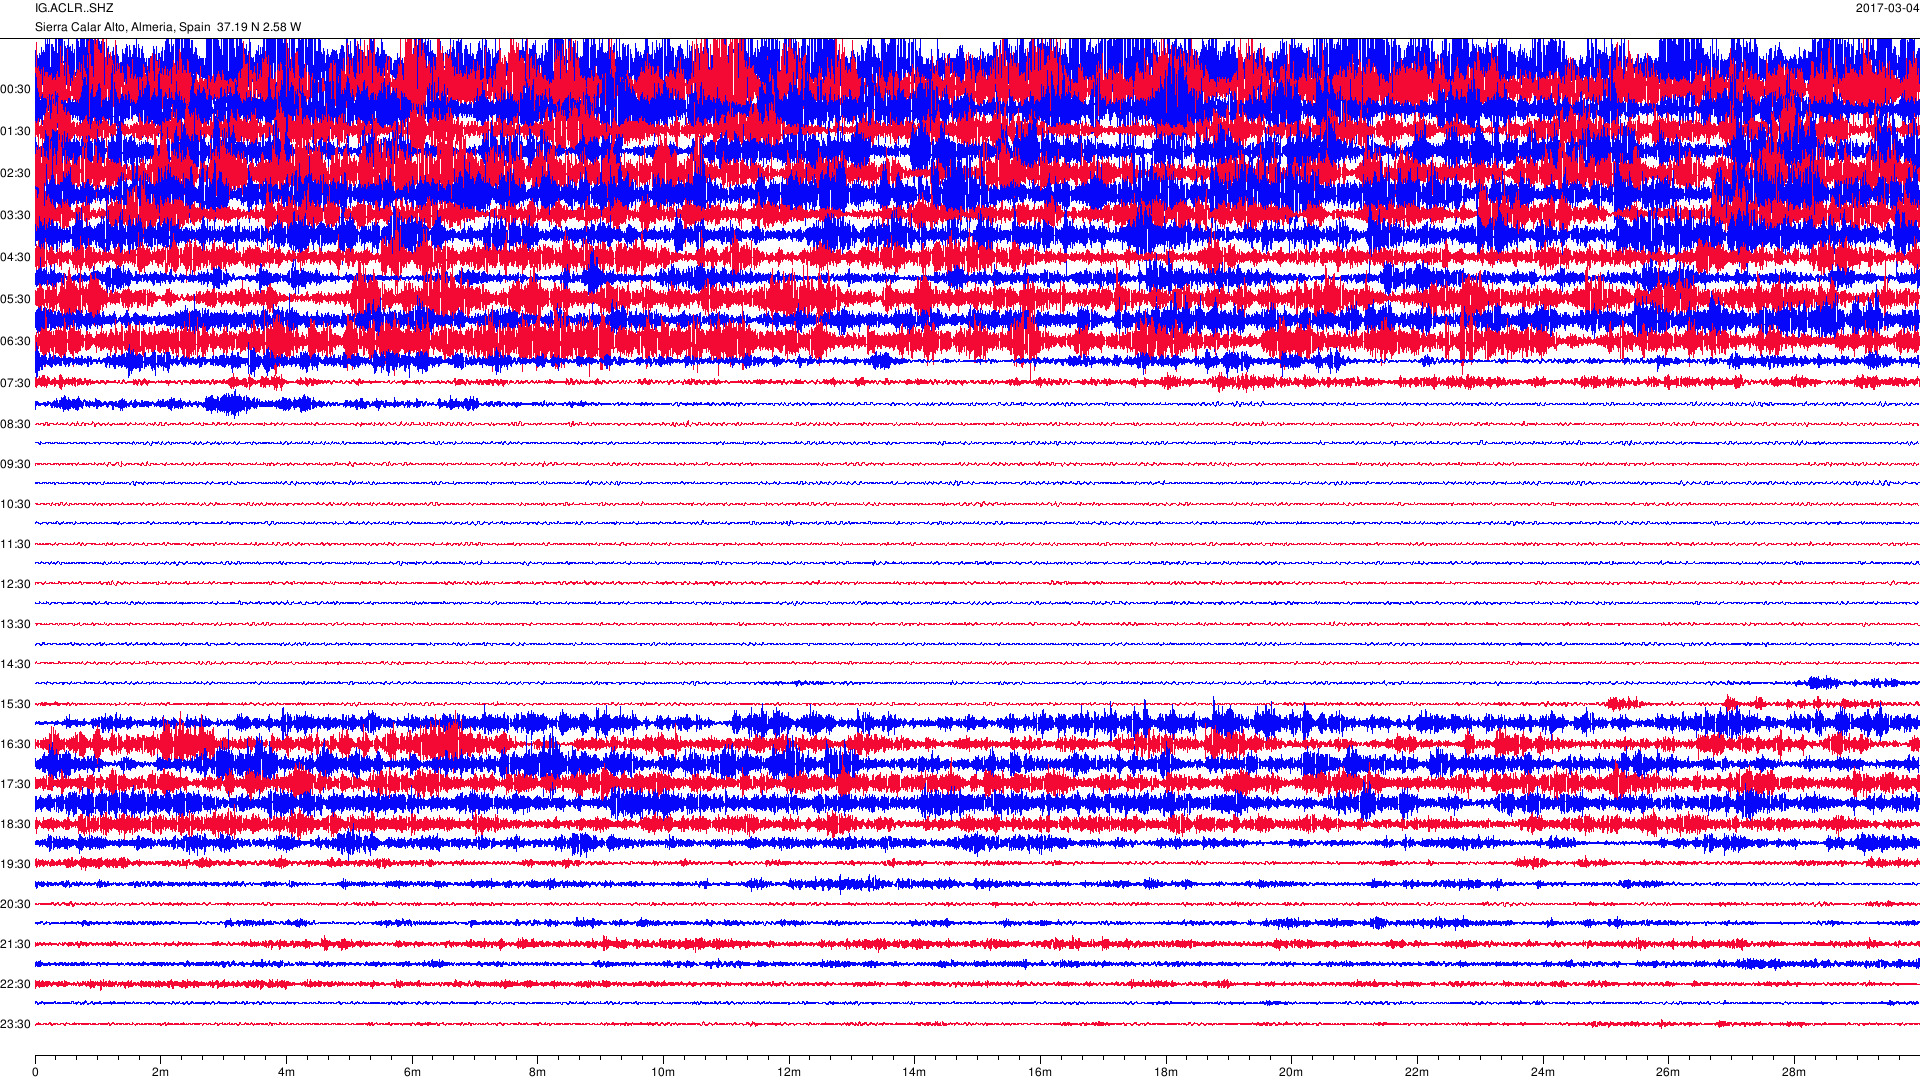The height and width of the screenshot is (1080, 1920).
Task: Select the 19:30 time row label
Action: [16, 864]
